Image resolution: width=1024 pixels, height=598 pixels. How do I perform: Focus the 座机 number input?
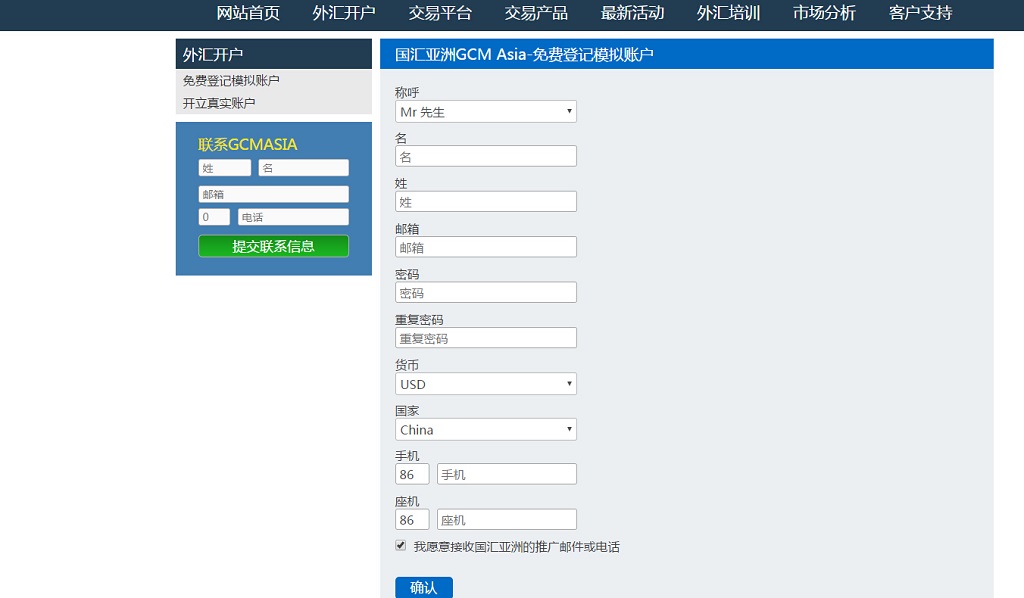[x=507, y=520]
